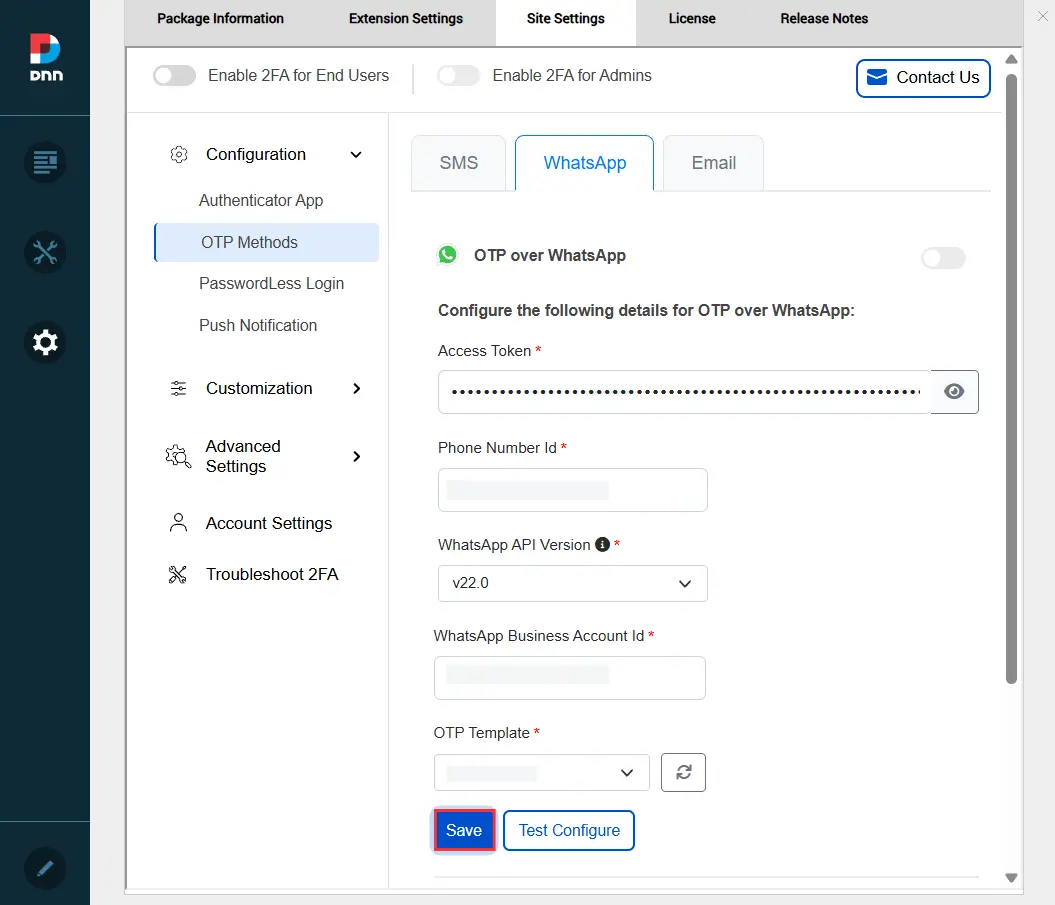Click the Troubleshoot 2FA tools icon
This screenshot has width=1055, height=905.
(178, 574)
